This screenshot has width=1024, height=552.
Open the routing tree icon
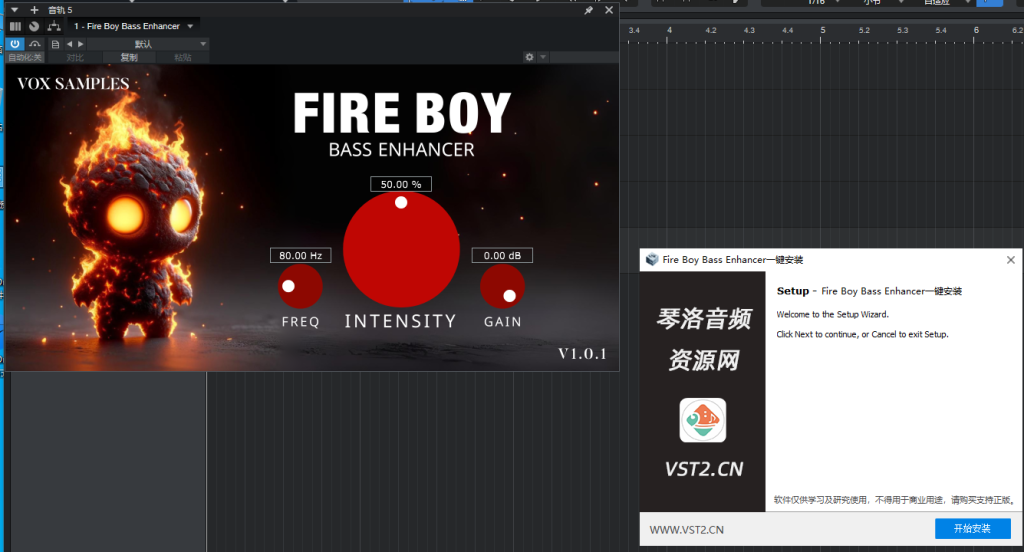click(x=54, y=26)
